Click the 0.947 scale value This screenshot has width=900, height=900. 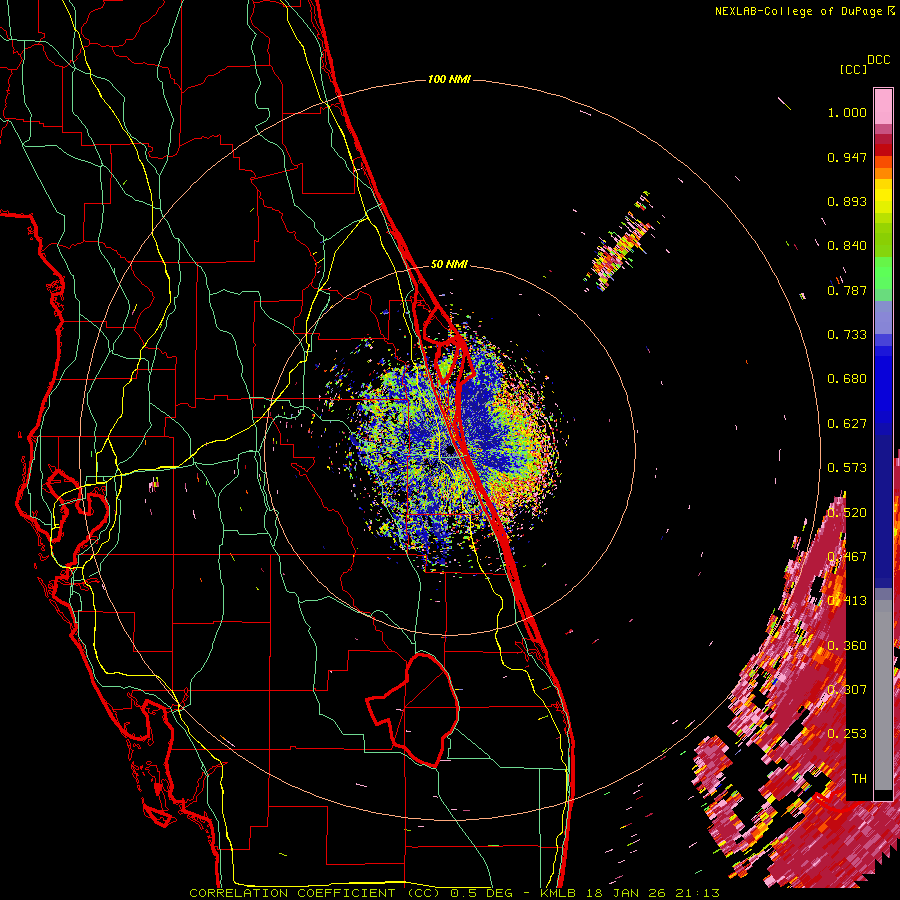click(847, 157)
